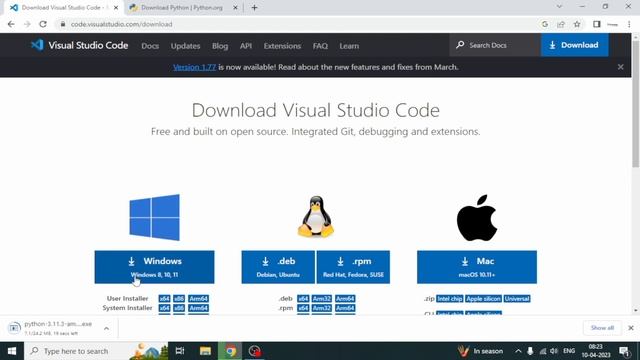The image size is (640, 360).
Task: Go back to the previous page
Action: point(11,24)
